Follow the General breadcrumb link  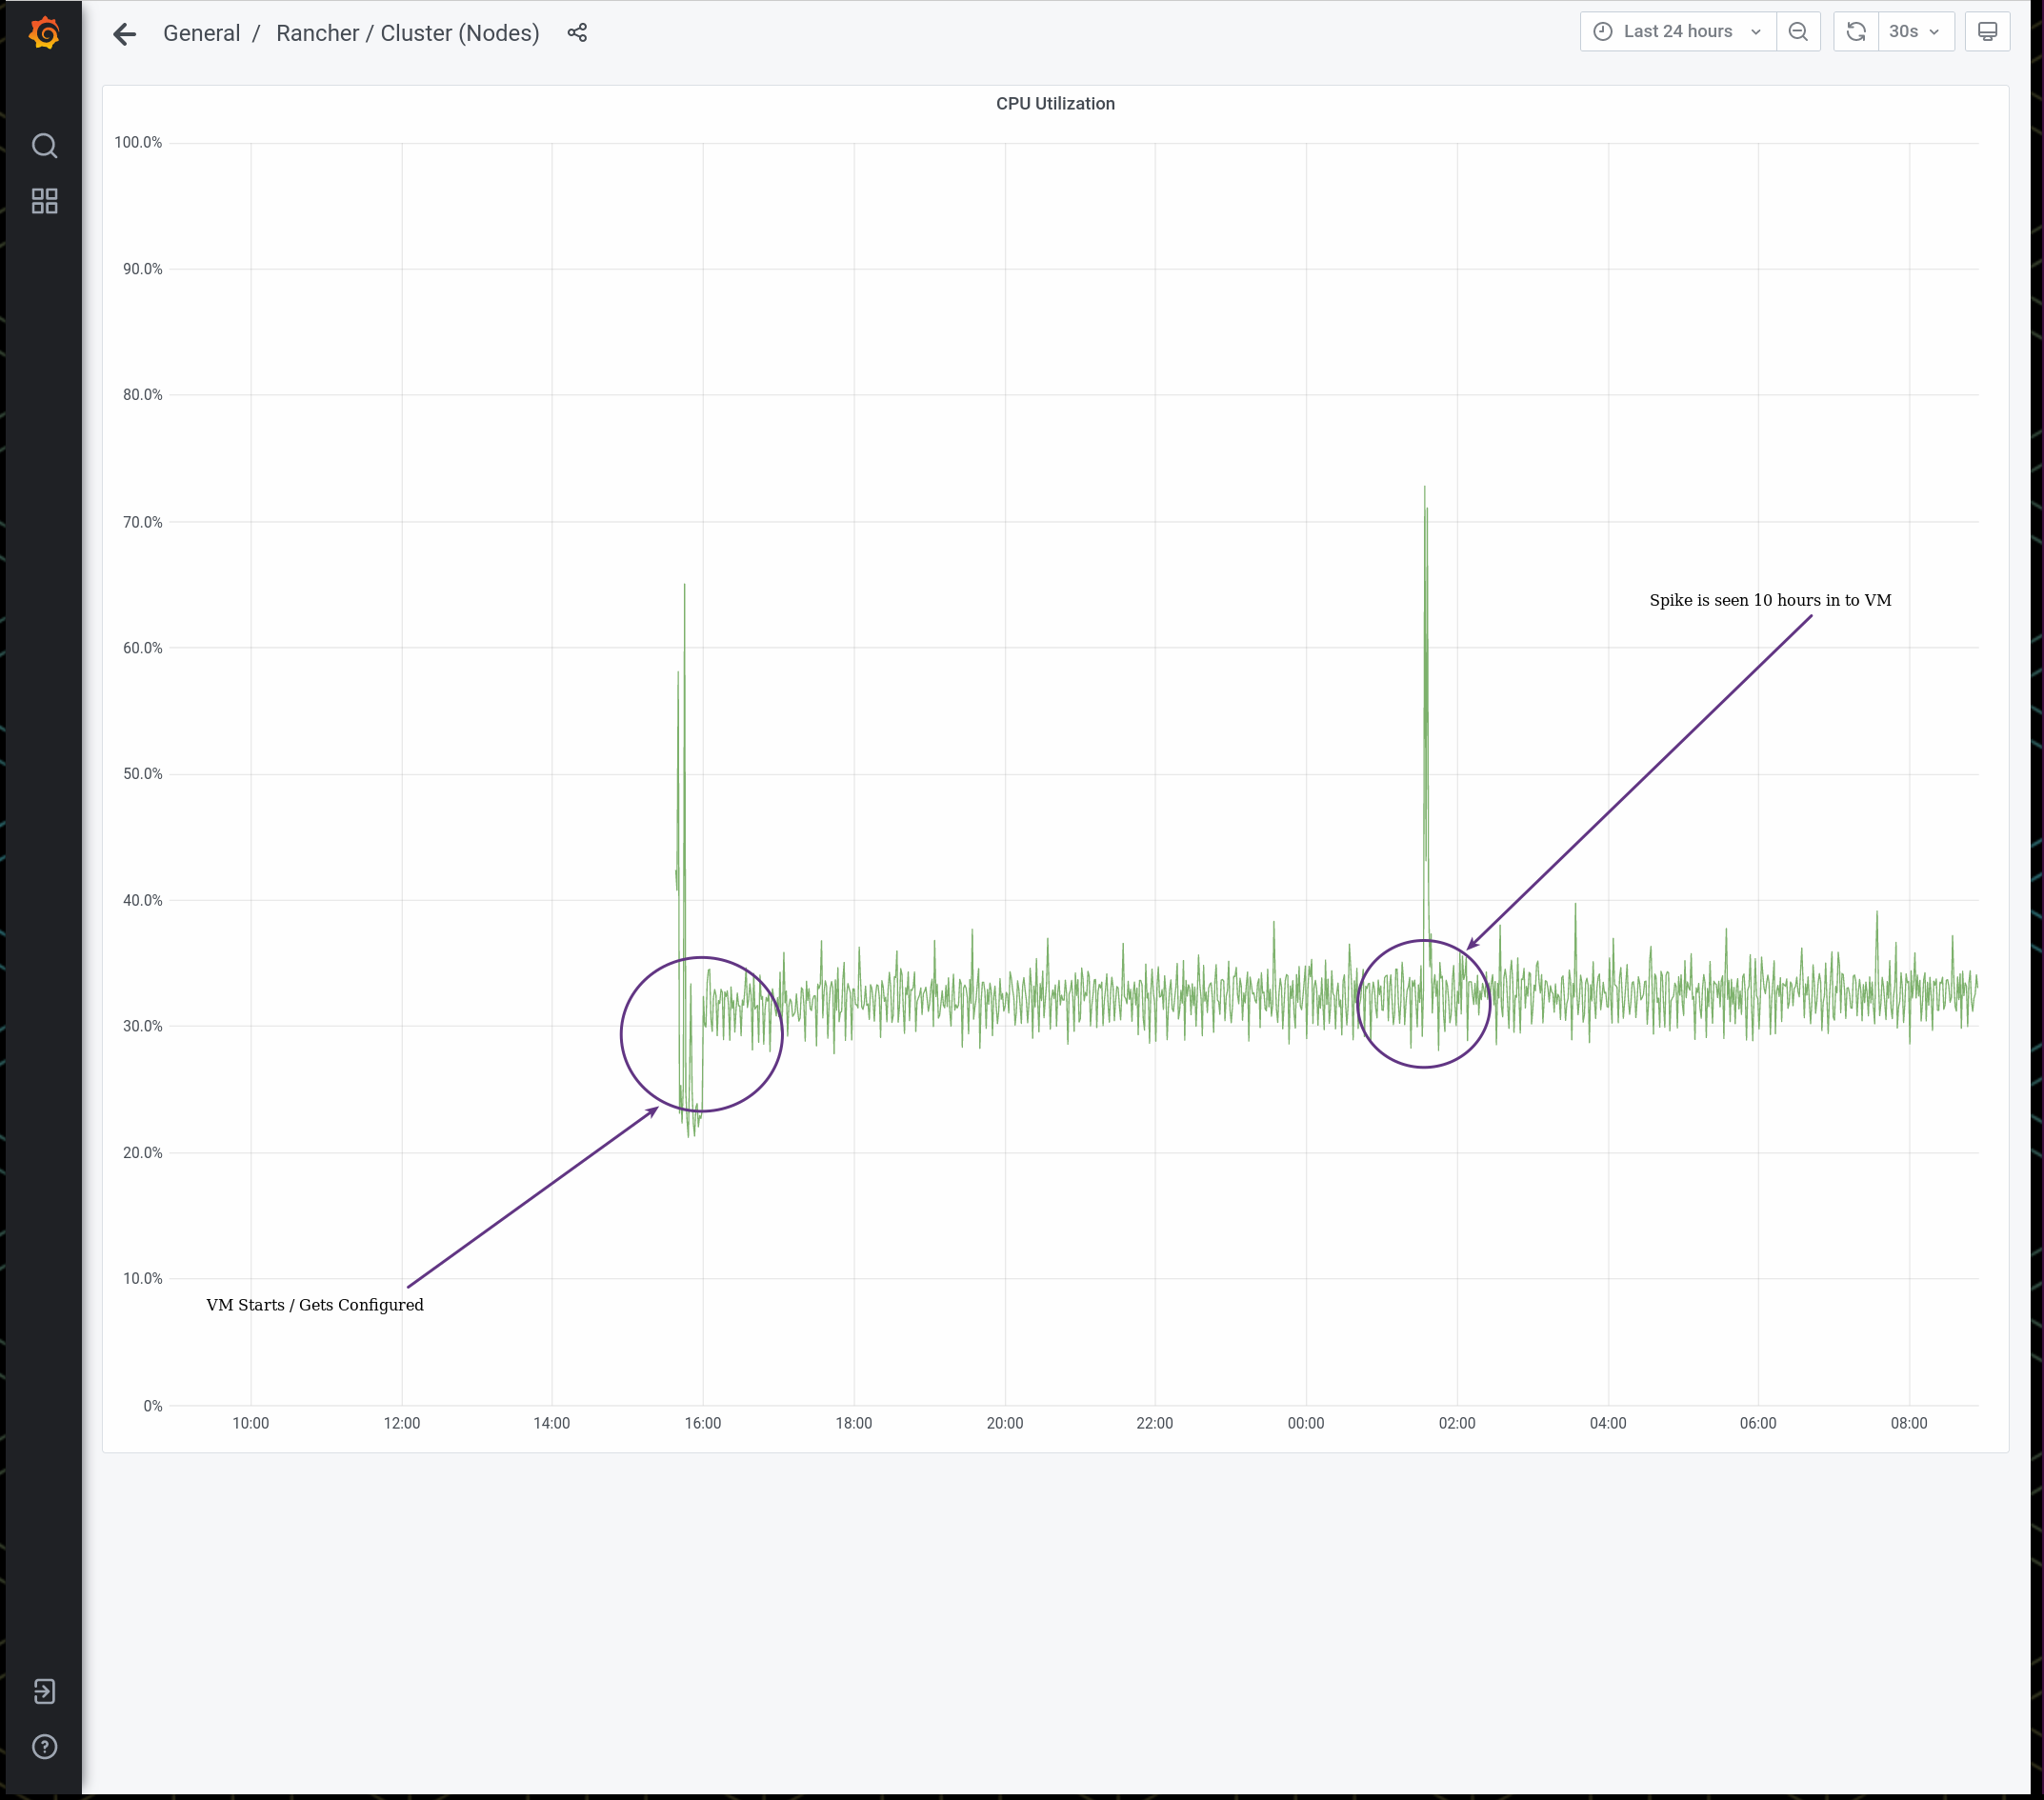201,33
